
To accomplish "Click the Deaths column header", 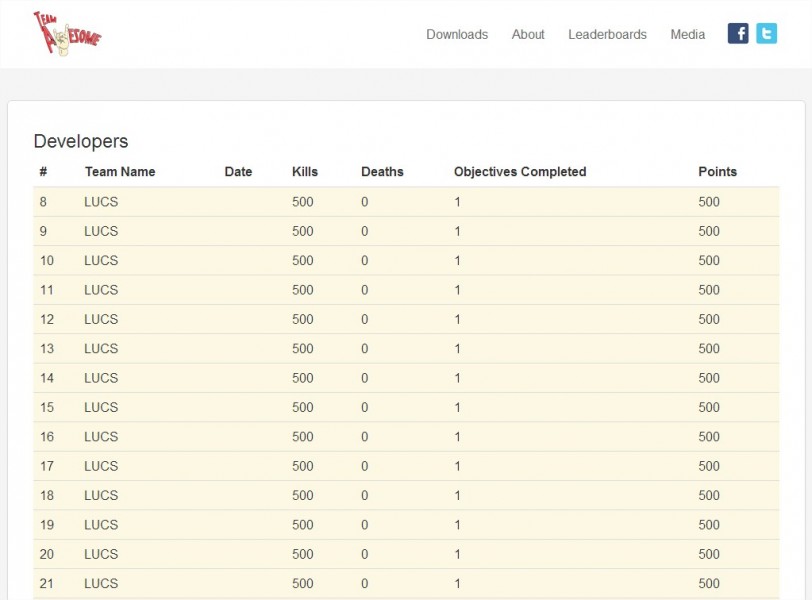I will pyautogui.click(x=382, y=172).
